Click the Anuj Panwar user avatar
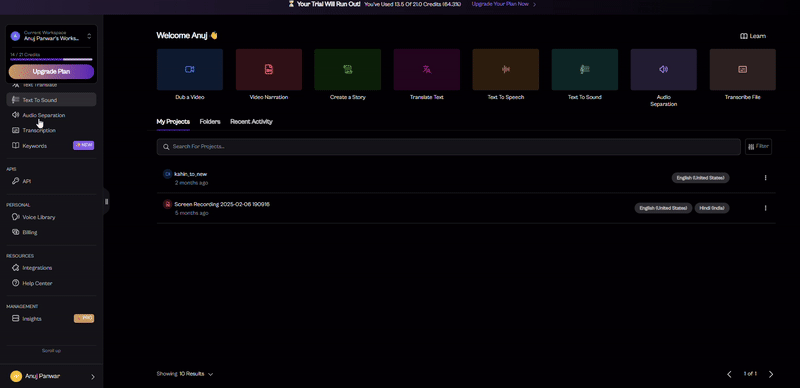 point(16,376)
